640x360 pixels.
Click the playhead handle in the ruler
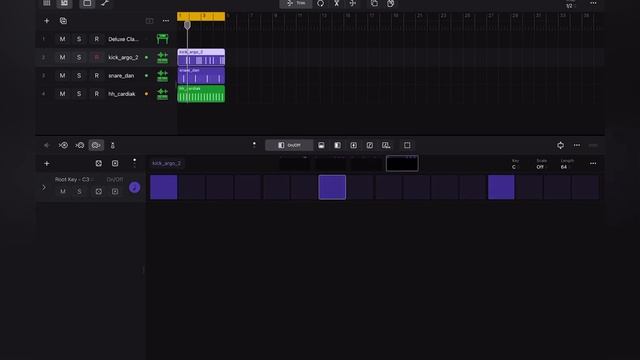187,25
